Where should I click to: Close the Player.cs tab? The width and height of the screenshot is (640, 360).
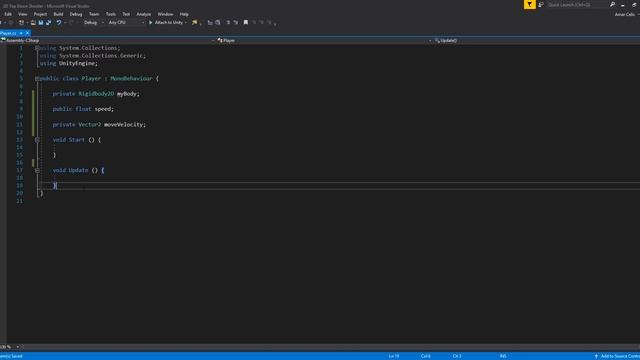(27, 33)
